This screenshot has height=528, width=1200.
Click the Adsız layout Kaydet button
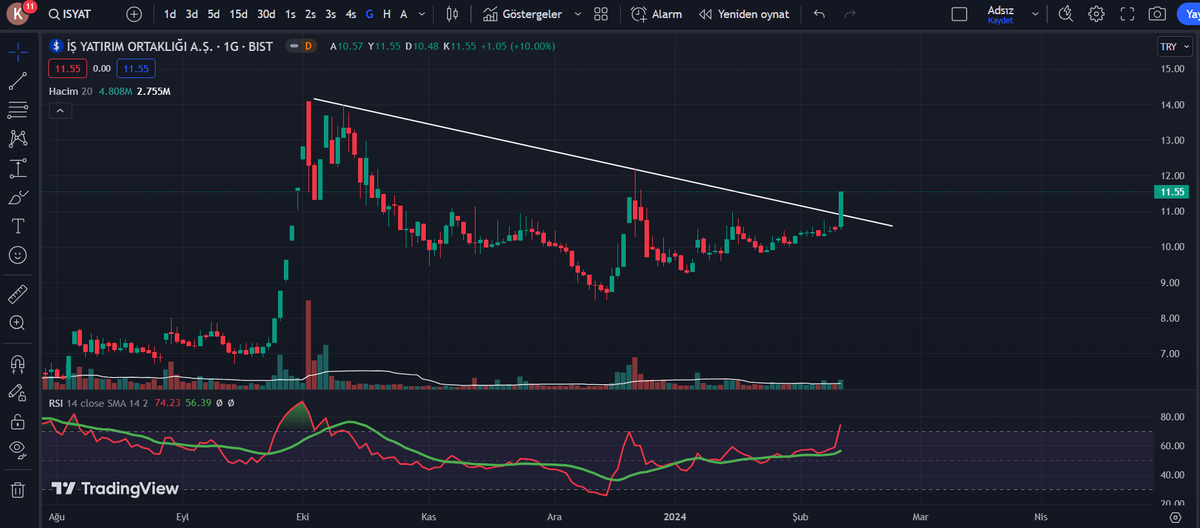tap(1000, 14)
